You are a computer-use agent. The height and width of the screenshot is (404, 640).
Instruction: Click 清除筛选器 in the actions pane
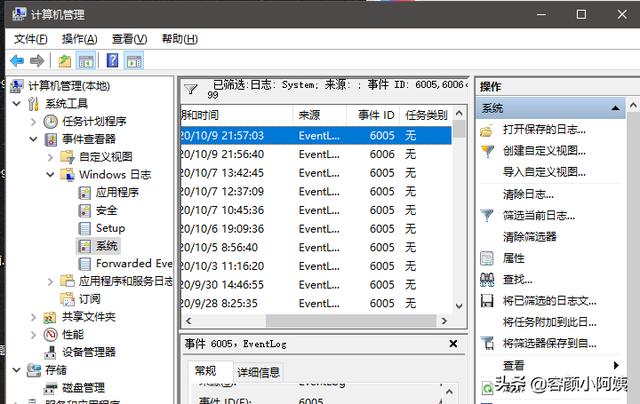(530, 237)
